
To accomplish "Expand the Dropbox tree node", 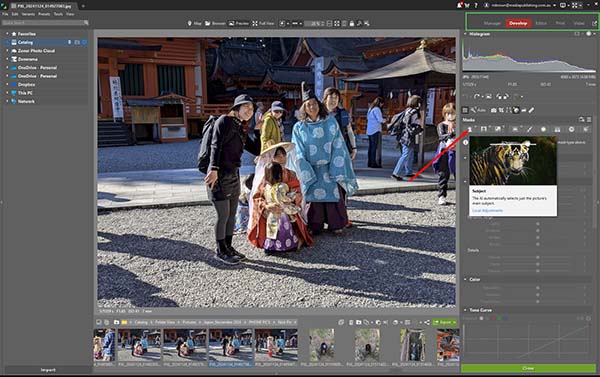I will coord(7,85).
